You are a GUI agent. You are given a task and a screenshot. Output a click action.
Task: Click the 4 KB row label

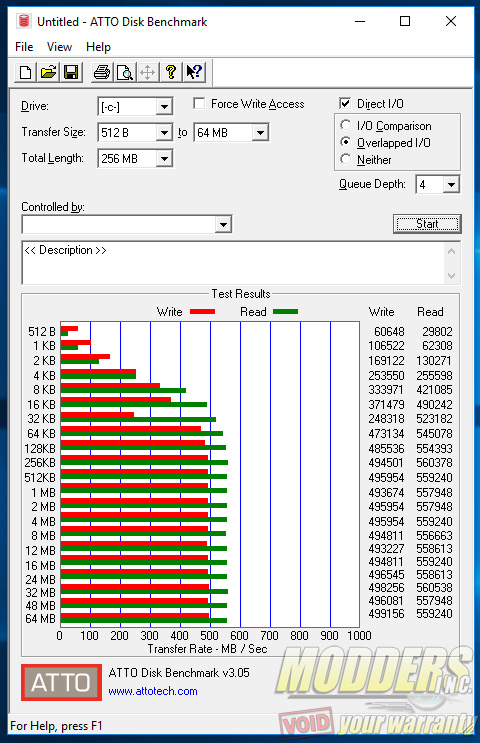[x=44, y=375]
